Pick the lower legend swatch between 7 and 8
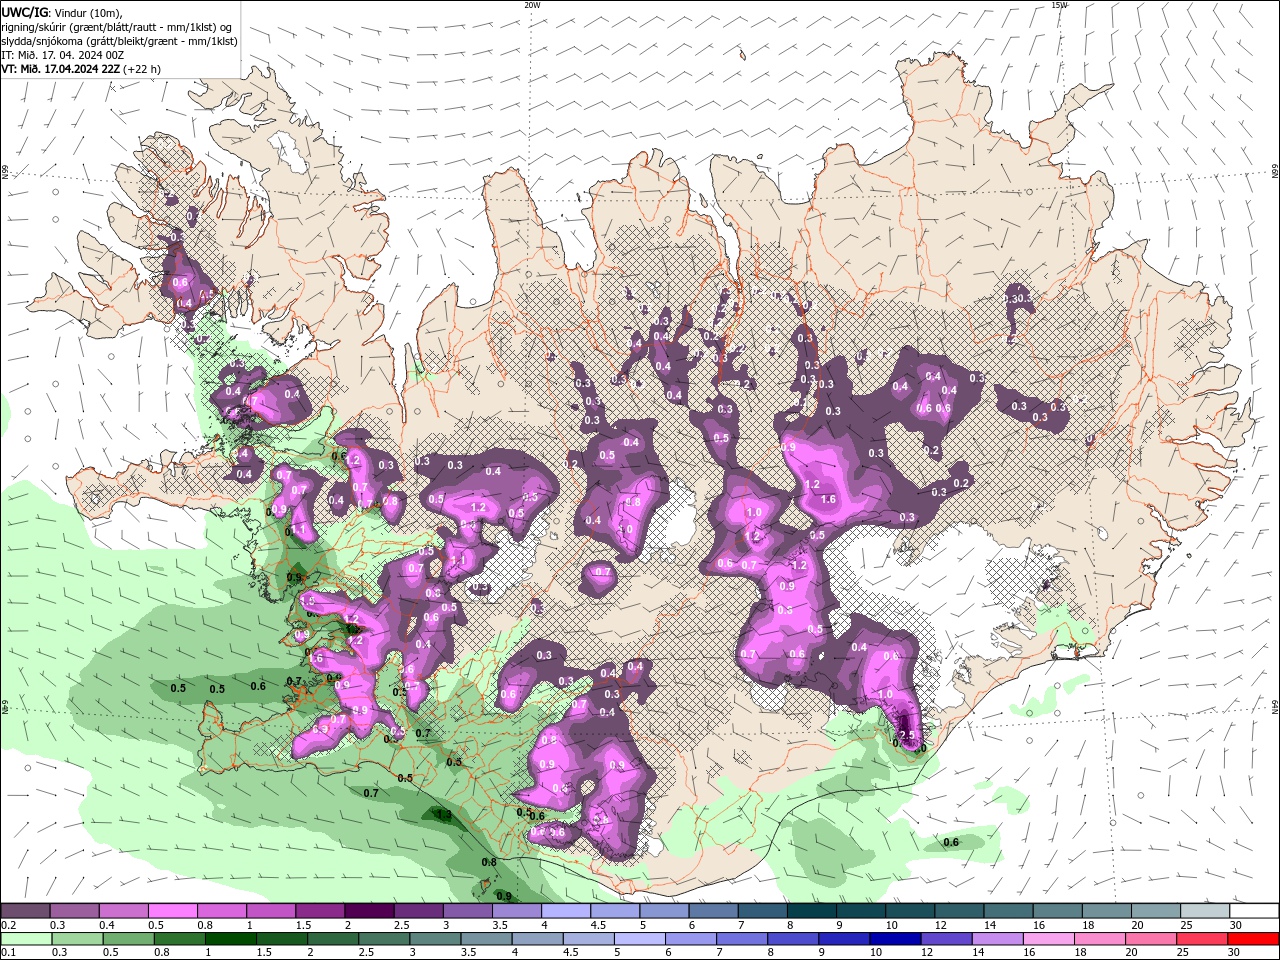Viewport: 1280px width, 960px height. [x=741, y=939]
